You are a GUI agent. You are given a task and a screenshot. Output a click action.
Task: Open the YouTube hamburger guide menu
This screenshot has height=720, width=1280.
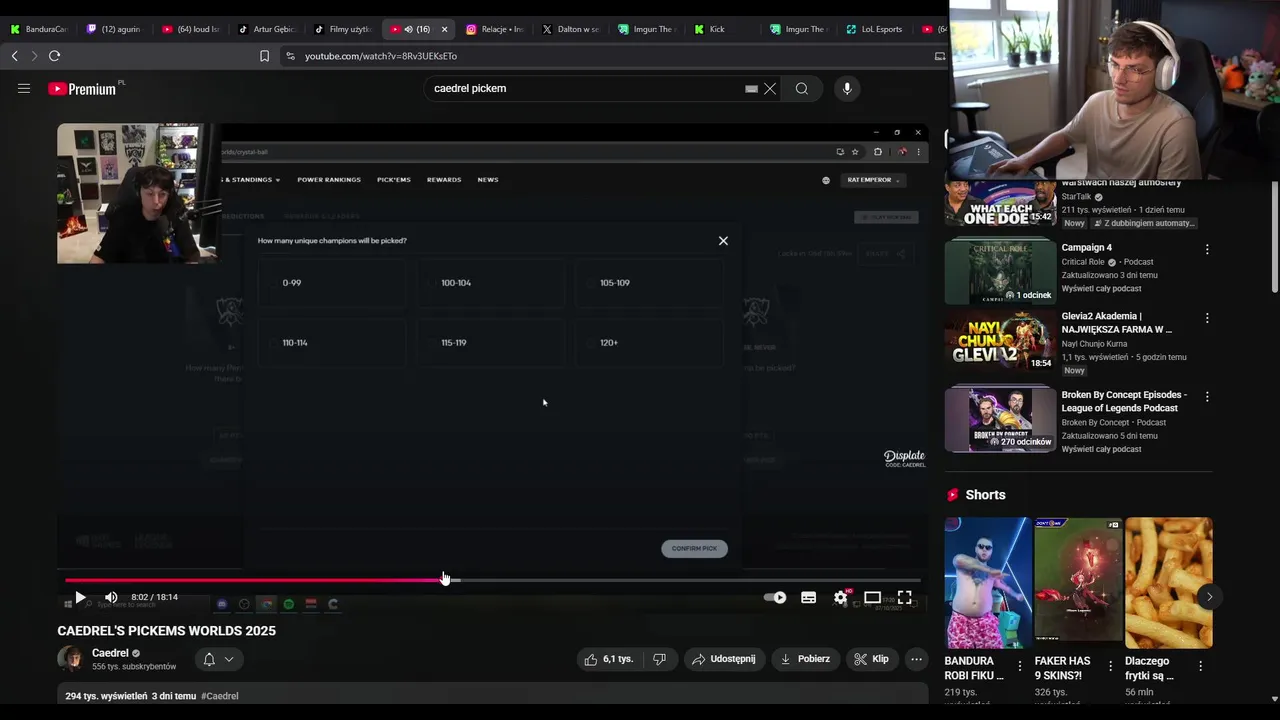[x=24, y=88]
